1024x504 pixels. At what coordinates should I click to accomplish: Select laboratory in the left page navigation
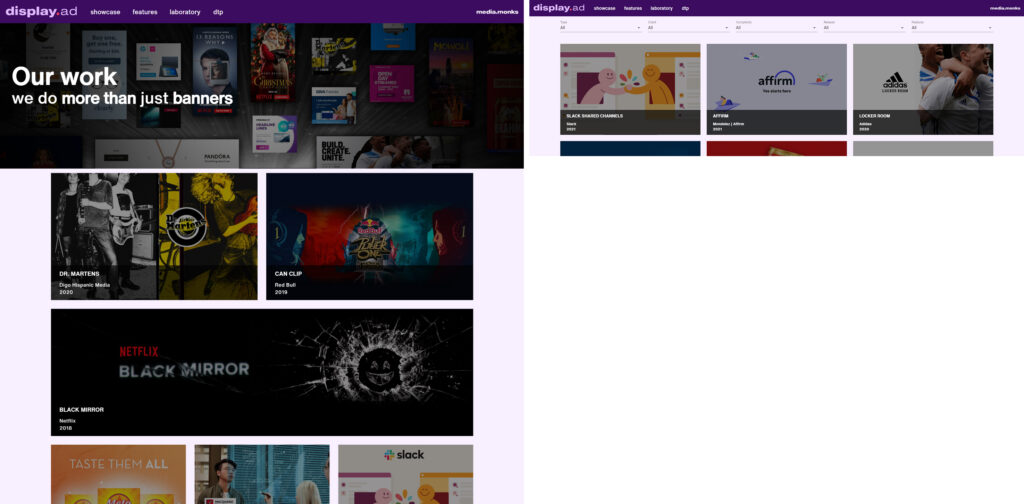[185, 12]
